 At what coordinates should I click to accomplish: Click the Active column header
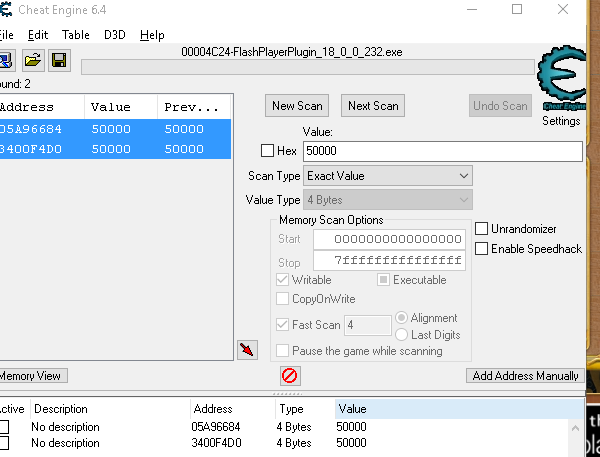[x=14, y=409]
